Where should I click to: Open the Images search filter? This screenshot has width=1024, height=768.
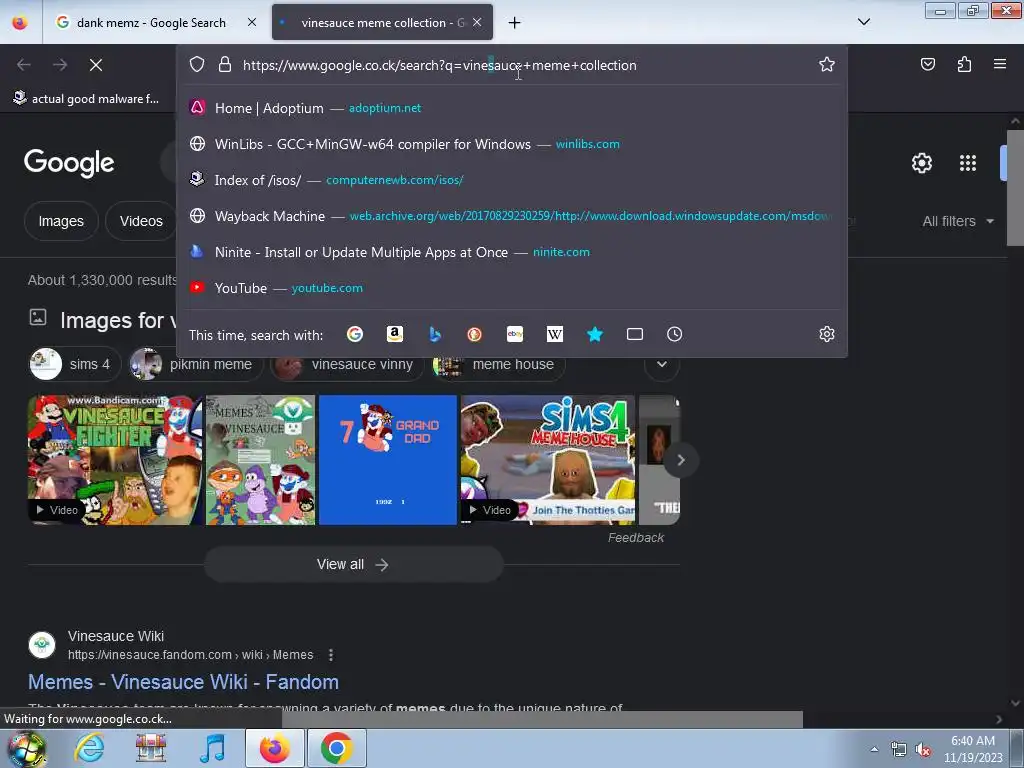pyautogui.click(x=61, y=221)
